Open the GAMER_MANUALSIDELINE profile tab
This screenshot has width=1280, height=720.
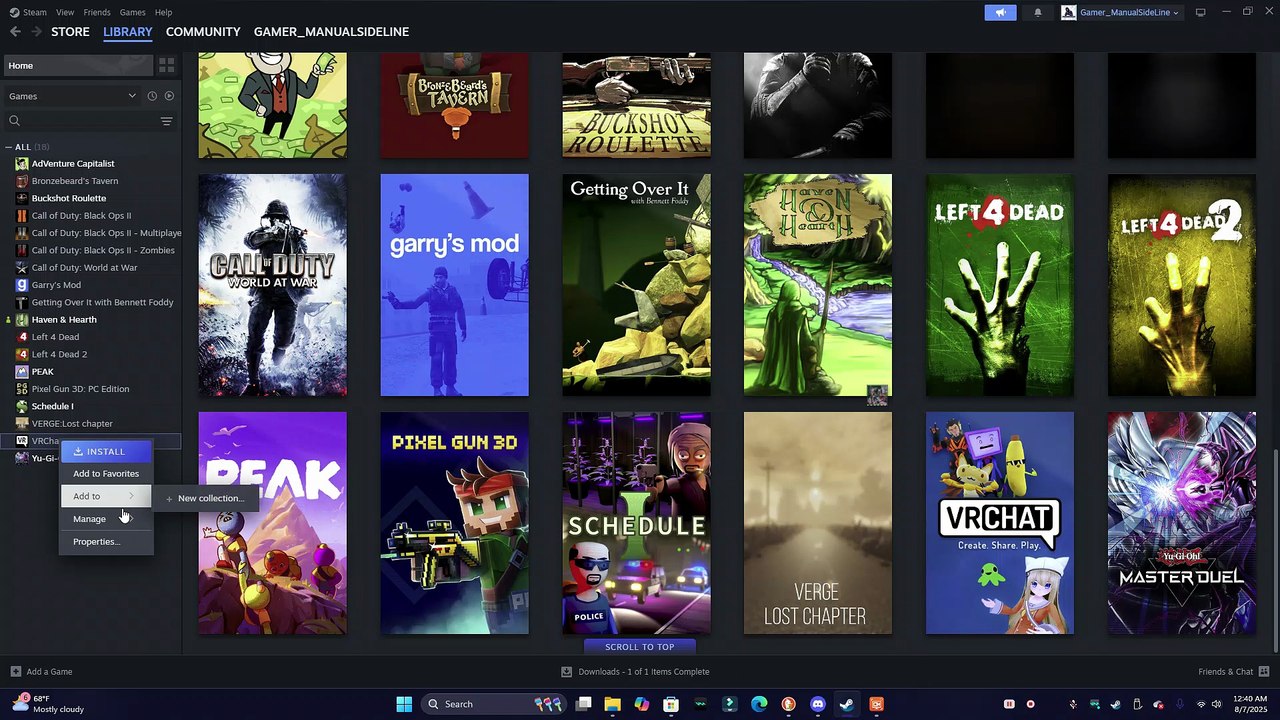tap(331, 32)
